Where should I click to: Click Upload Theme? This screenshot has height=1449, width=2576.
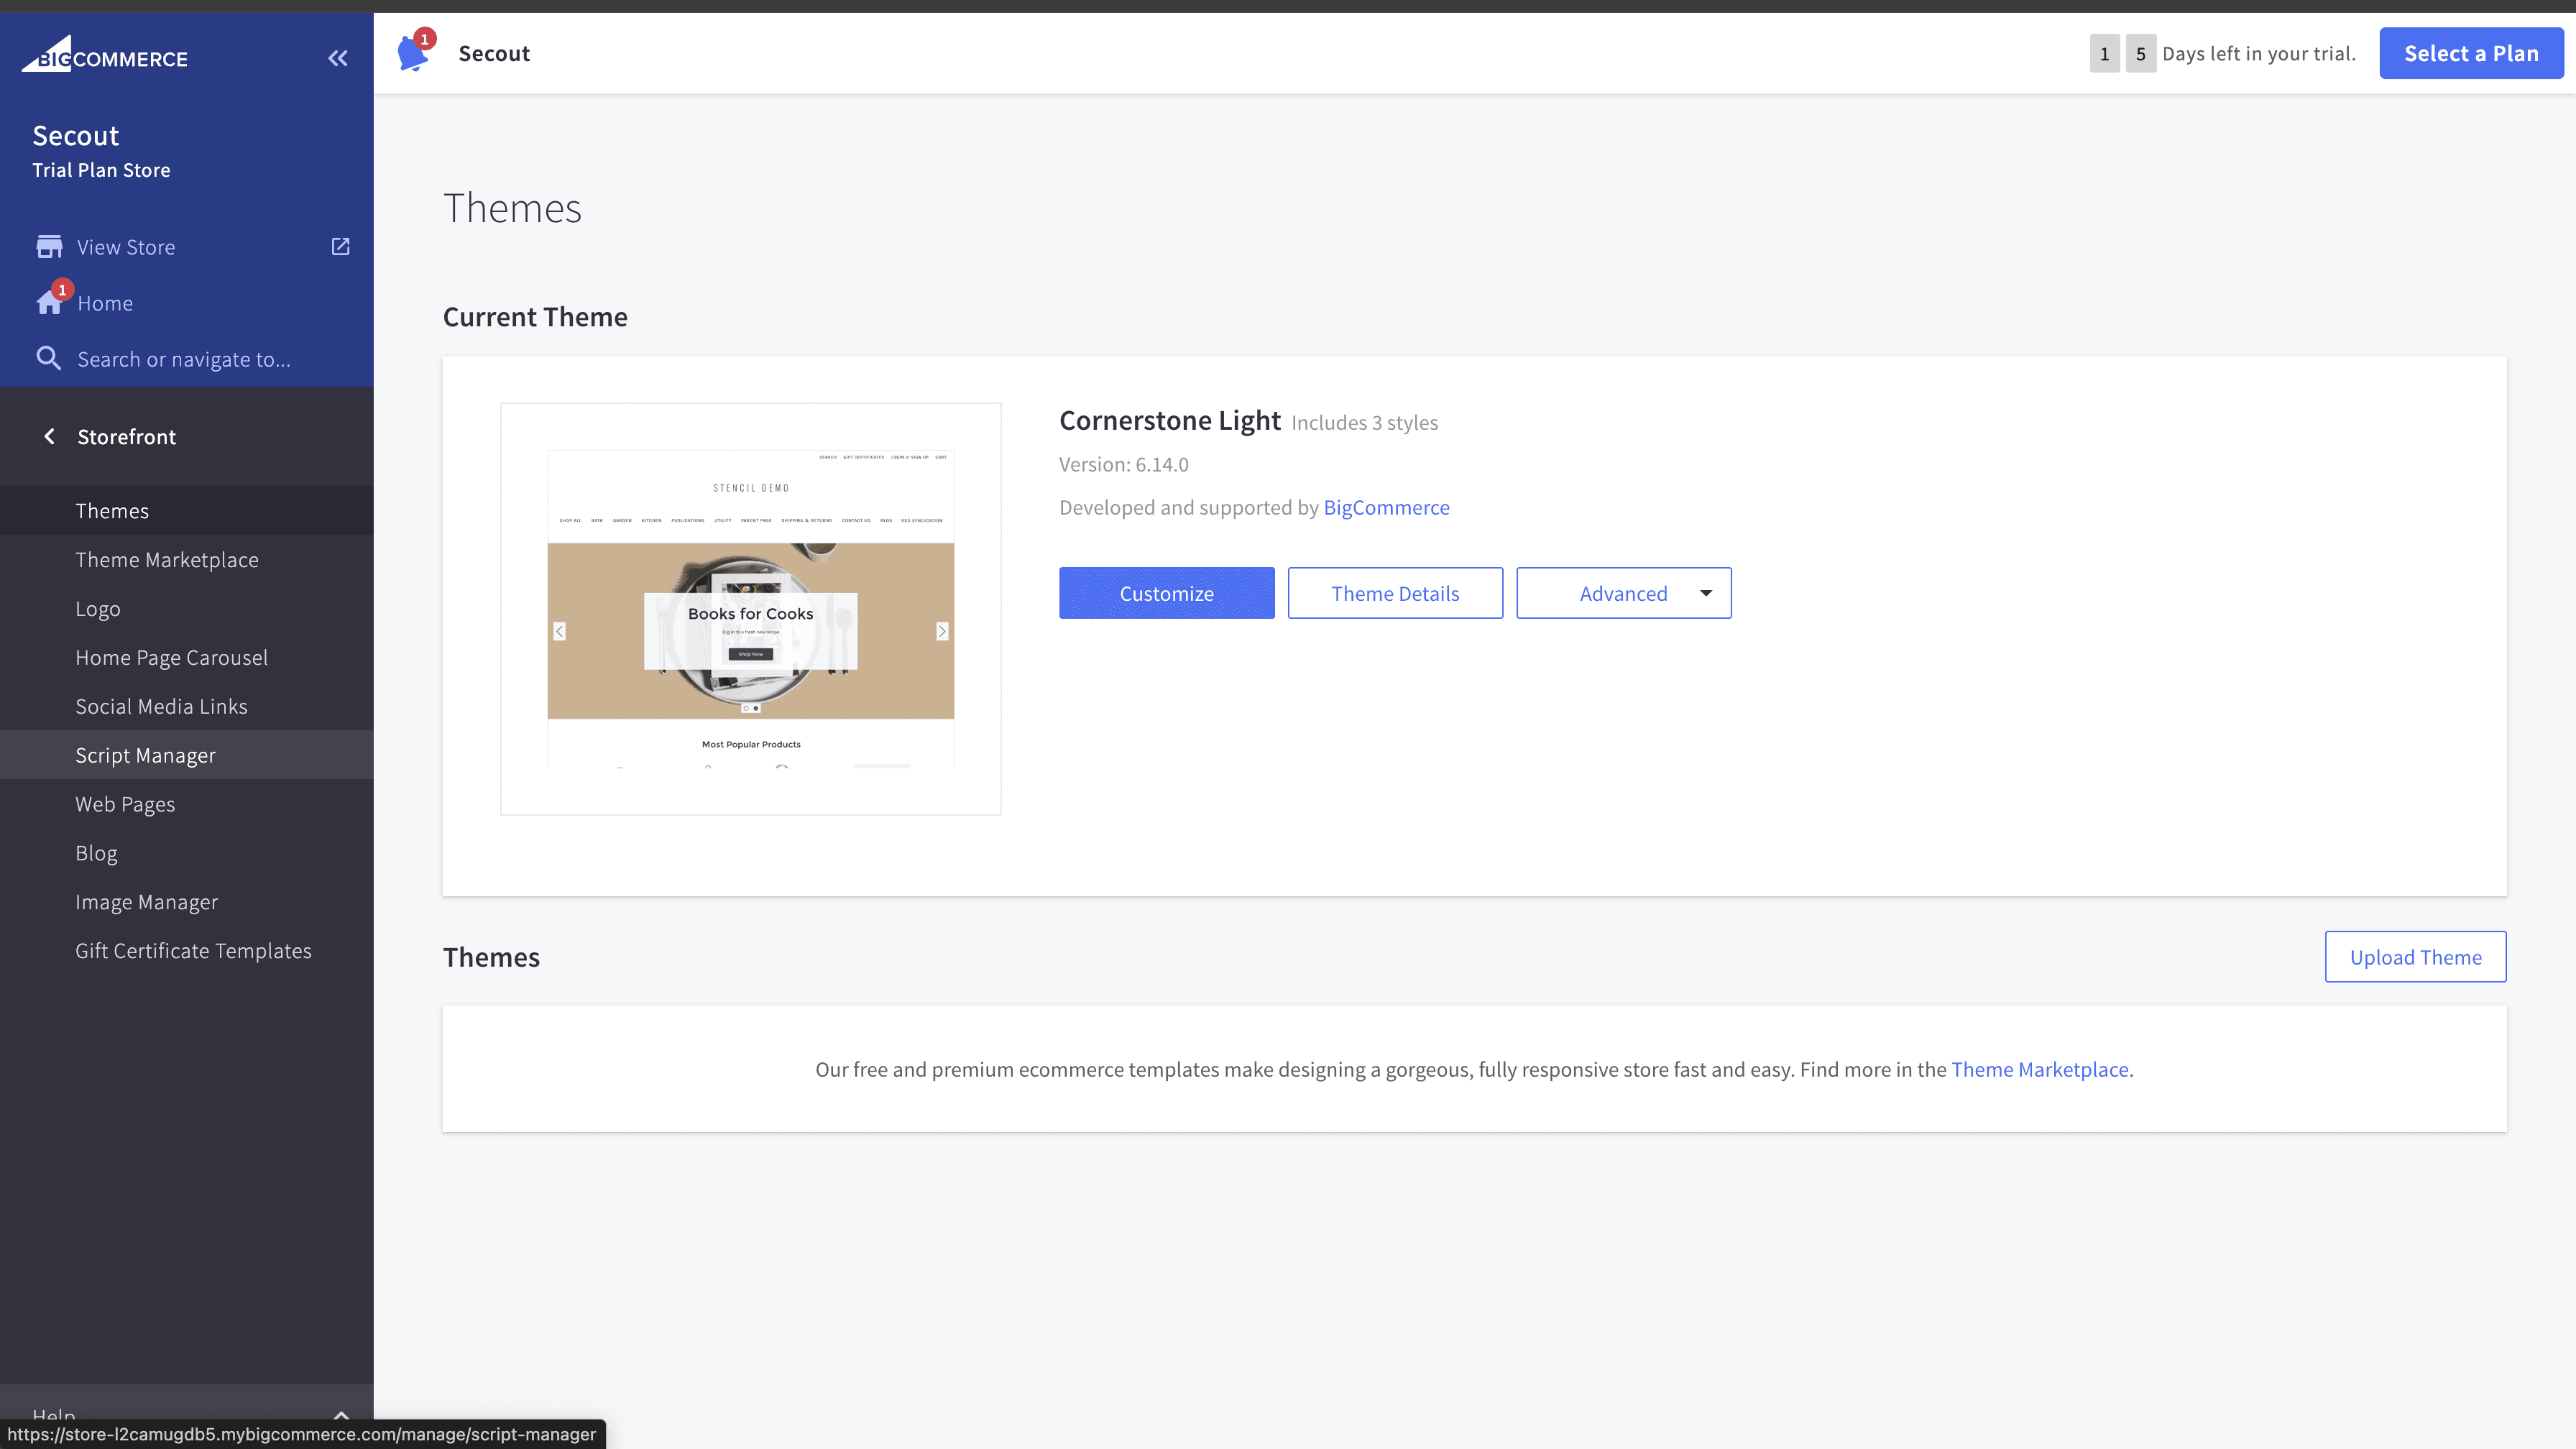(x=2415, y=956)
